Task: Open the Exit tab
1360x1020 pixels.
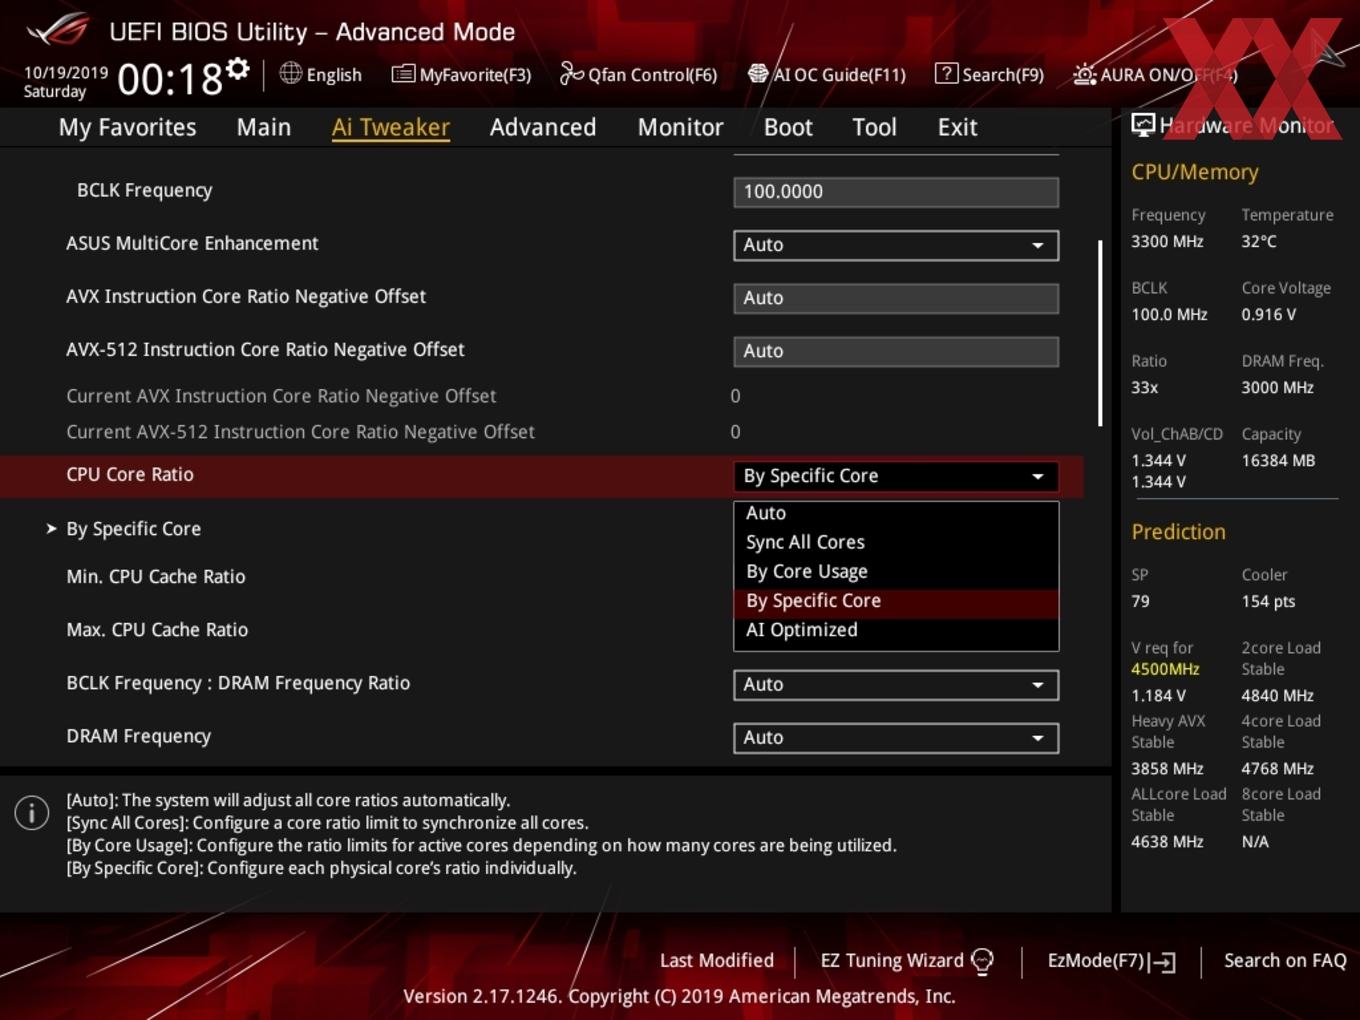Action: coord(957,127)
